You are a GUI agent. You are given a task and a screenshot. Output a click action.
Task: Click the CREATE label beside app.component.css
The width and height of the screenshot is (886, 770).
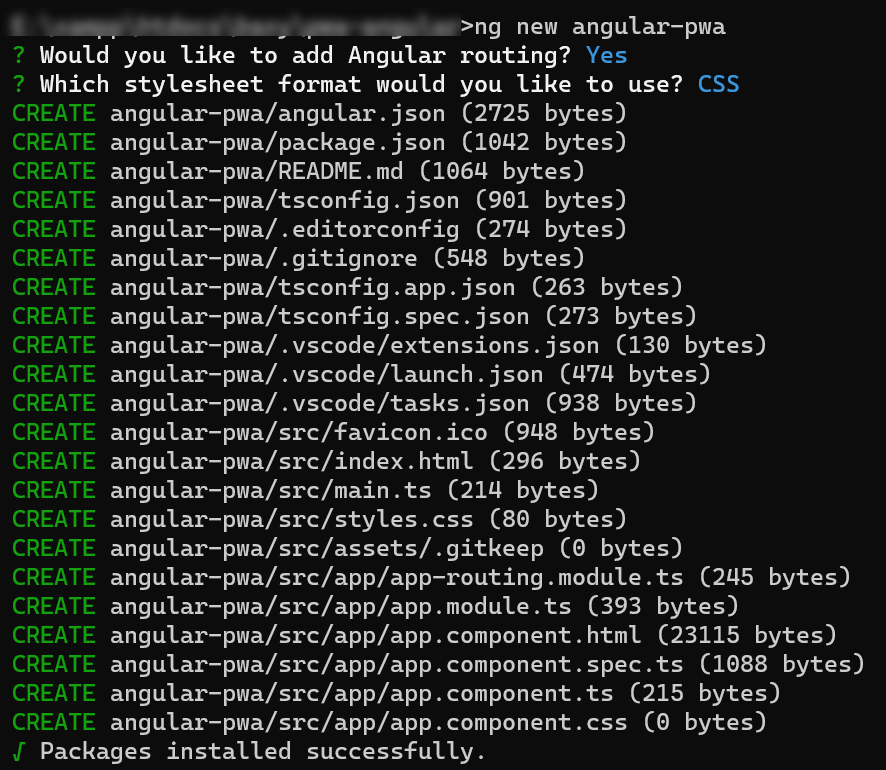(x=54, y=722)
